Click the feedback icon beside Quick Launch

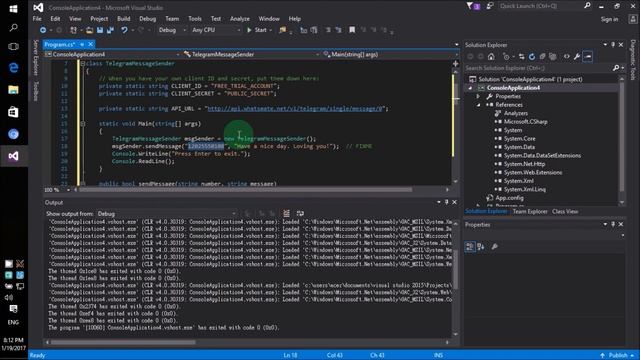pyautogui.click(x=490, y=6)
